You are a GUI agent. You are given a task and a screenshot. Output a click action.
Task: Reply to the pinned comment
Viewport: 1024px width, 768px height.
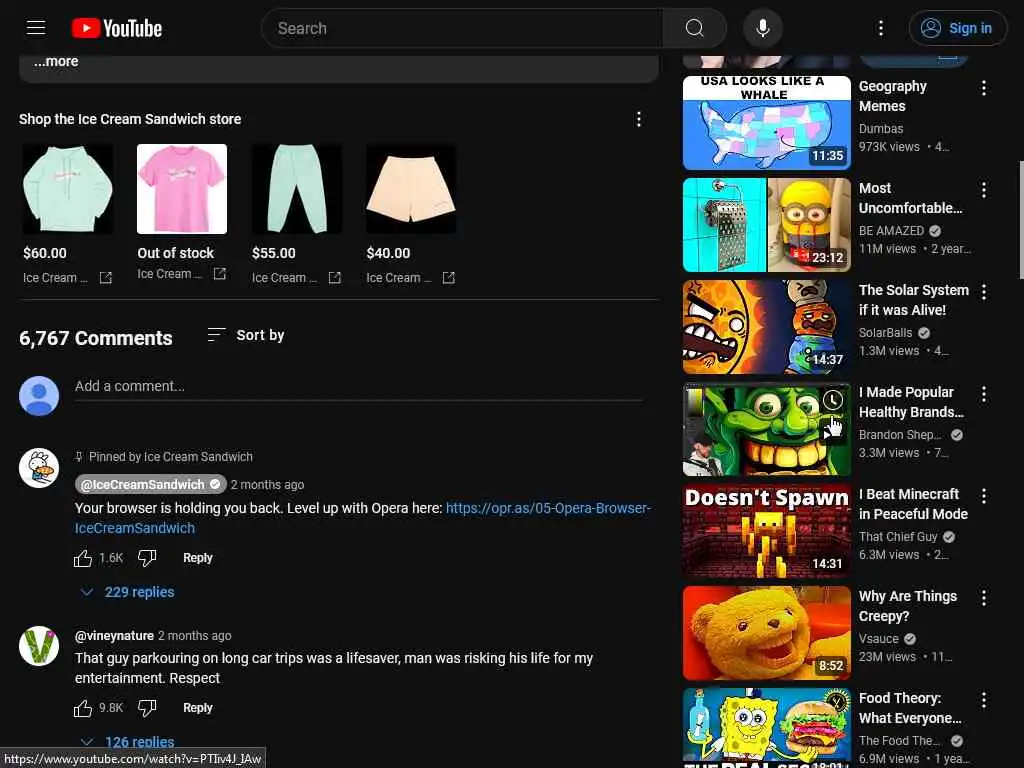pos(198,558)
